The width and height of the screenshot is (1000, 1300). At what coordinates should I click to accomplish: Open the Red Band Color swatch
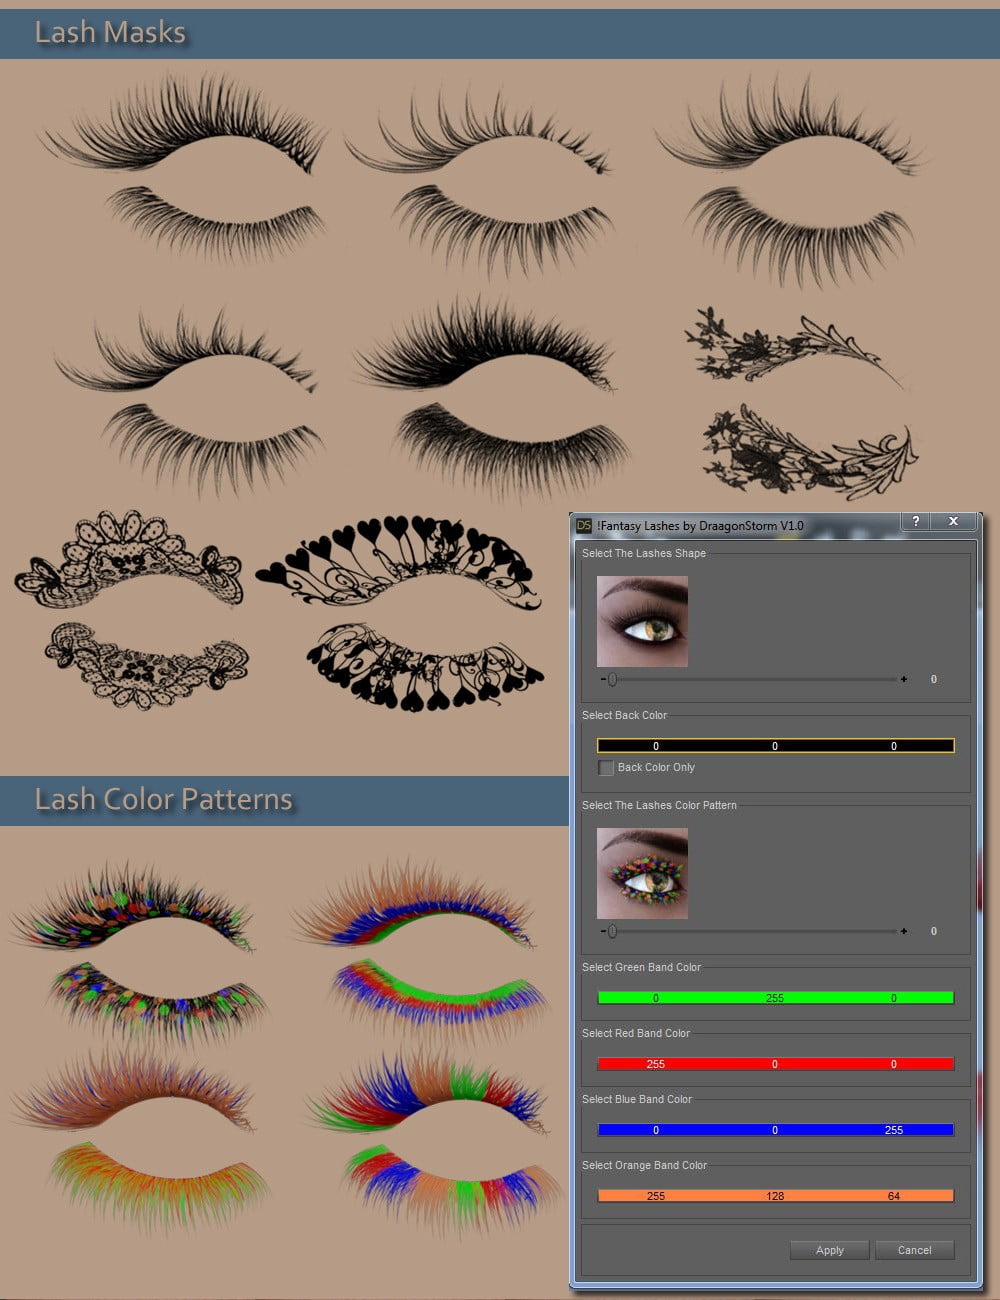(775, 1063)
